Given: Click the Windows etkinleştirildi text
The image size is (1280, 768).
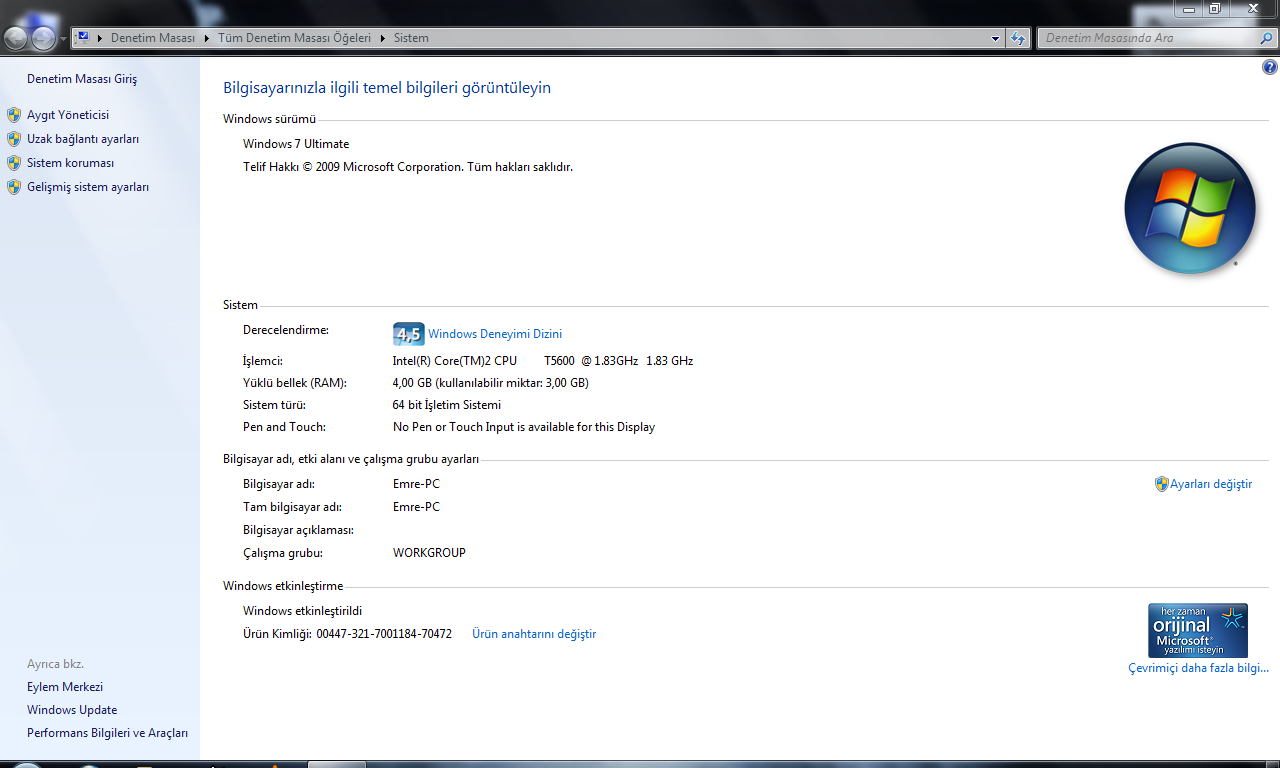Looking at the screenshot, I should [303, 611].
